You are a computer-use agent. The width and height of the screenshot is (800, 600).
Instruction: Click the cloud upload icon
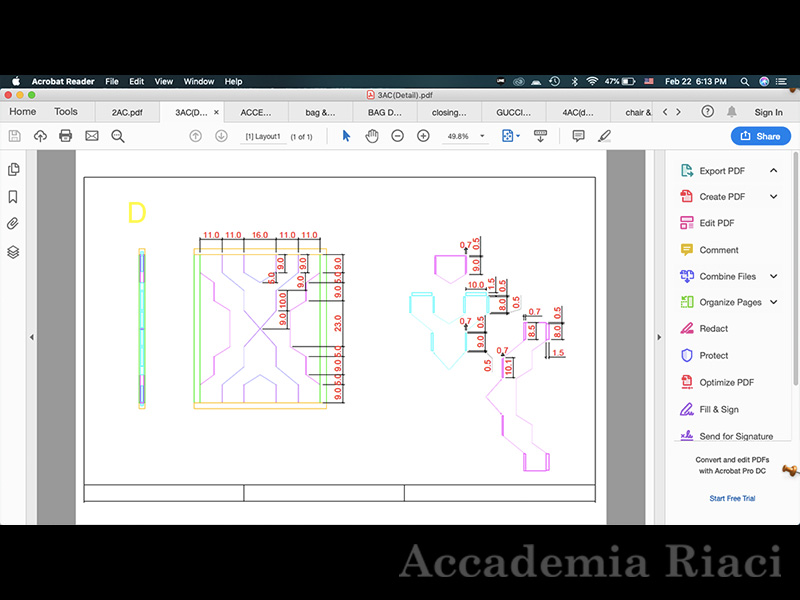(x=40, y=136)
